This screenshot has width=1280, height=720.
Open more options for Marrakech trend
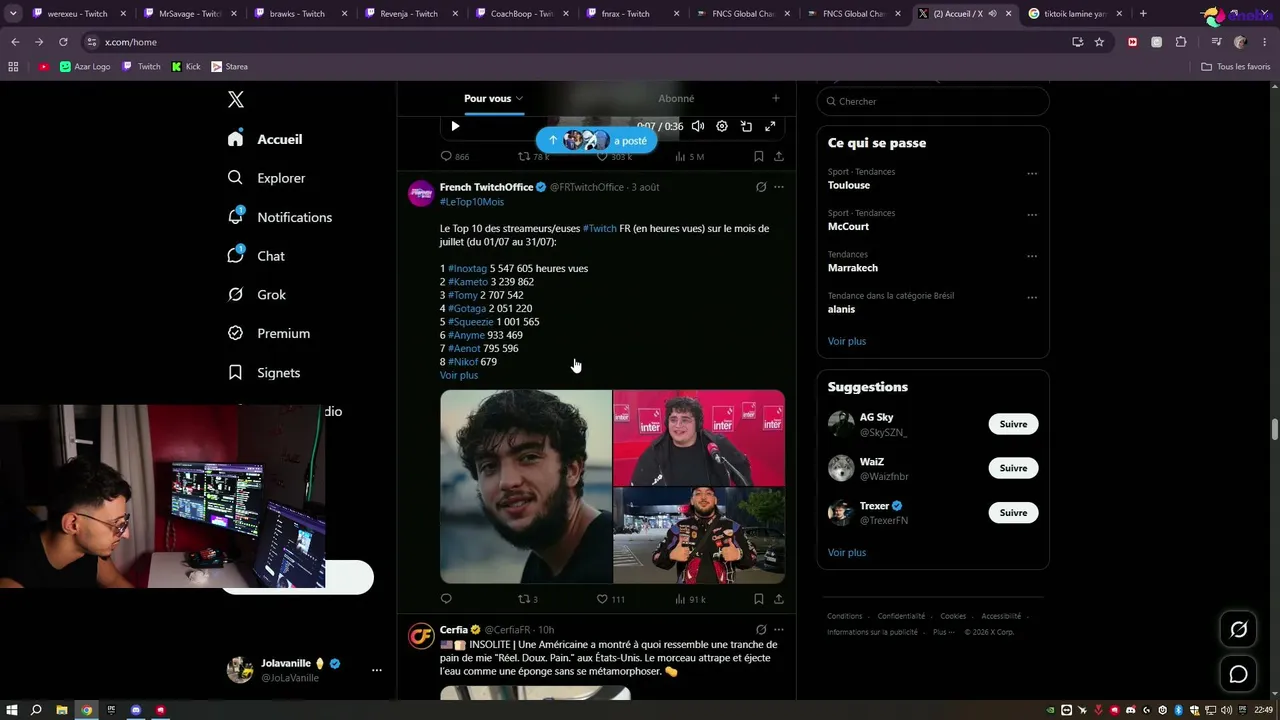point(1032,256)
